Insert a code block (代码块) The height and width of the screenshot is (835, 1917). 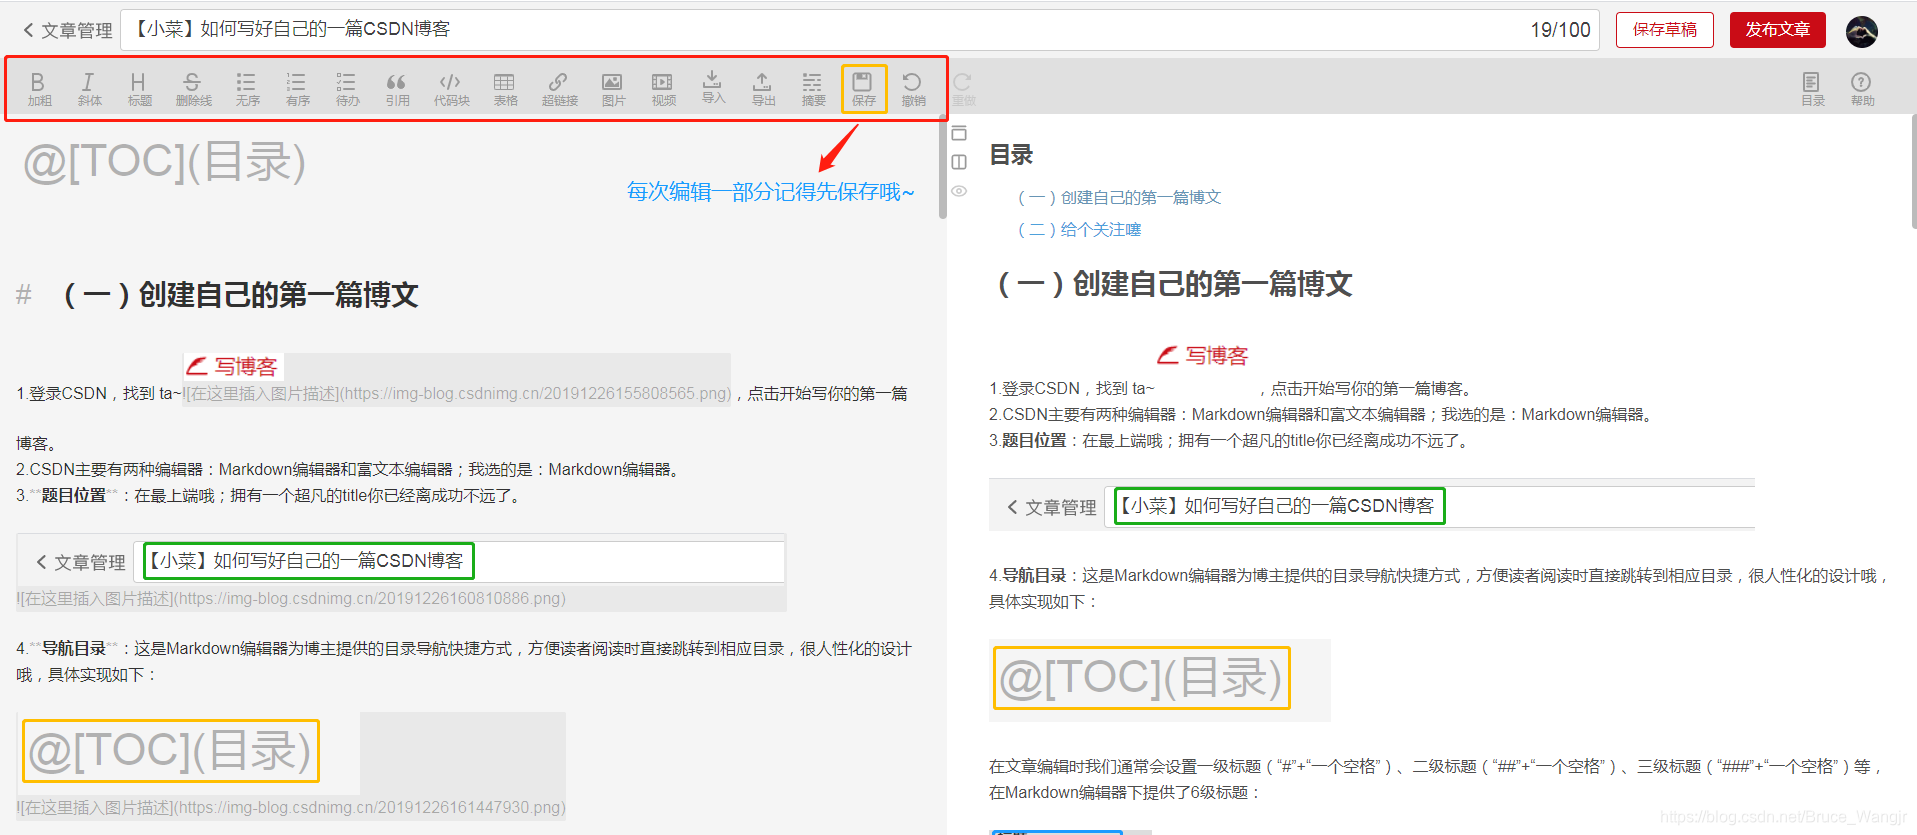[x=451, y=88]
